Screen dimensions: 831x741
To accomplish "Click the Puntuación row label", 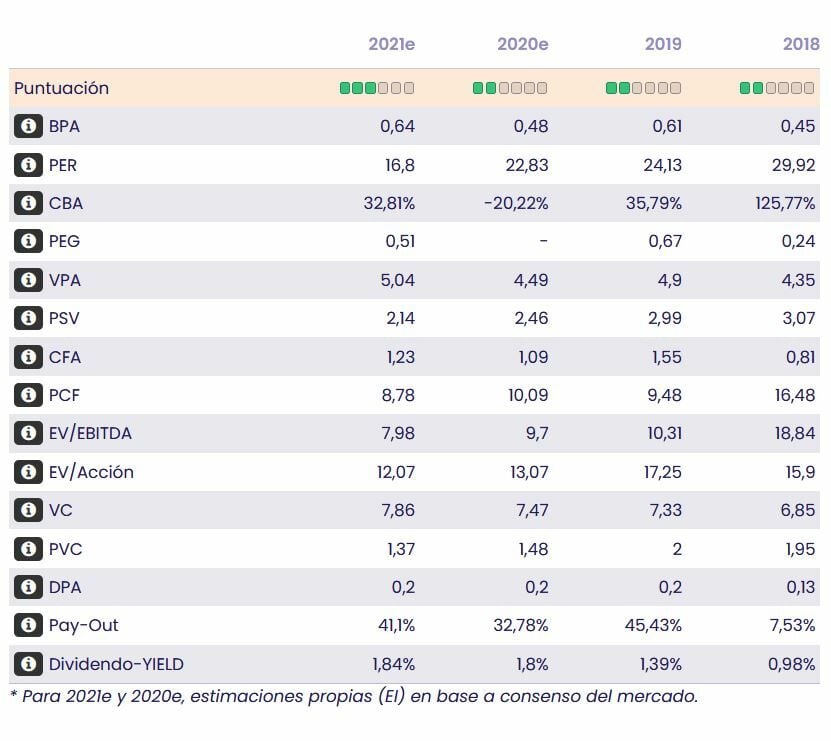I will [x=61, y=88].
